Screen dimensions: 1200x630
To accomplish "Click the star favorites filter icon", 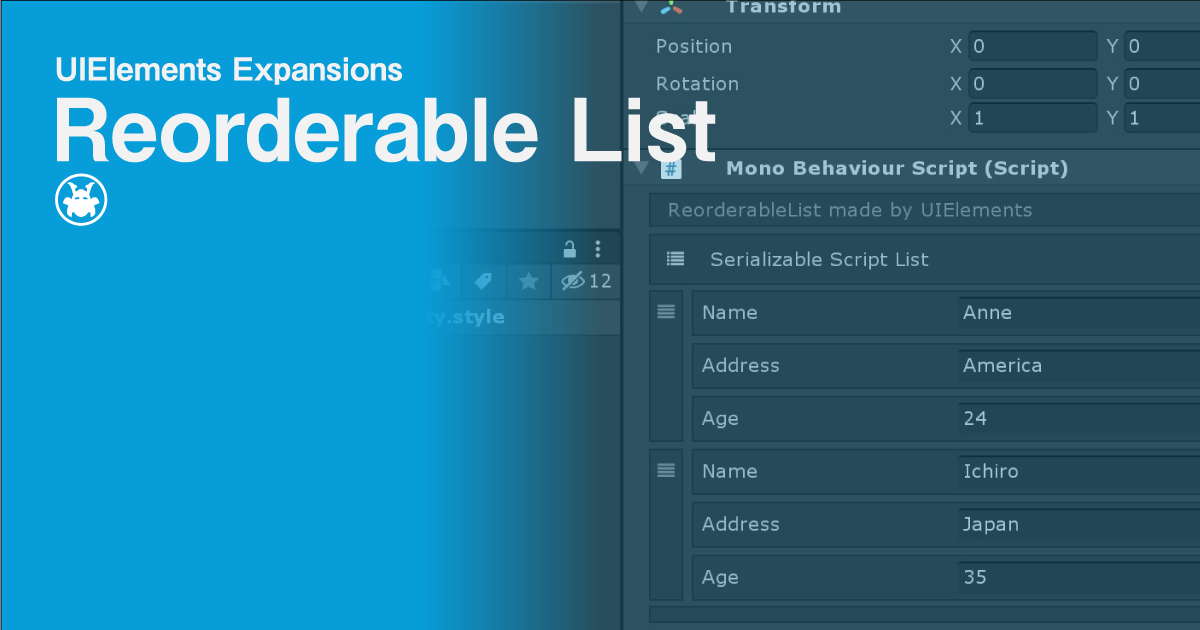I will (528, 282).
